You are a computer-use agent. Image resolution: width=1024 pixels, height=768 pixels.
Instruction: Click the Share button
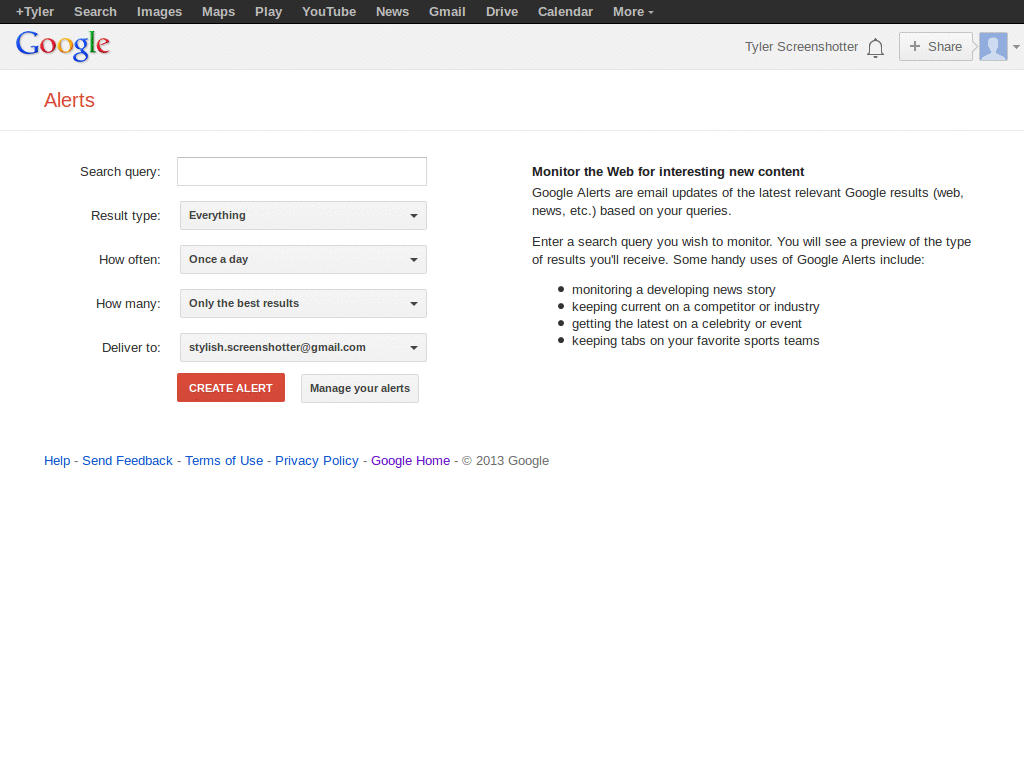(x=935, y=47)
